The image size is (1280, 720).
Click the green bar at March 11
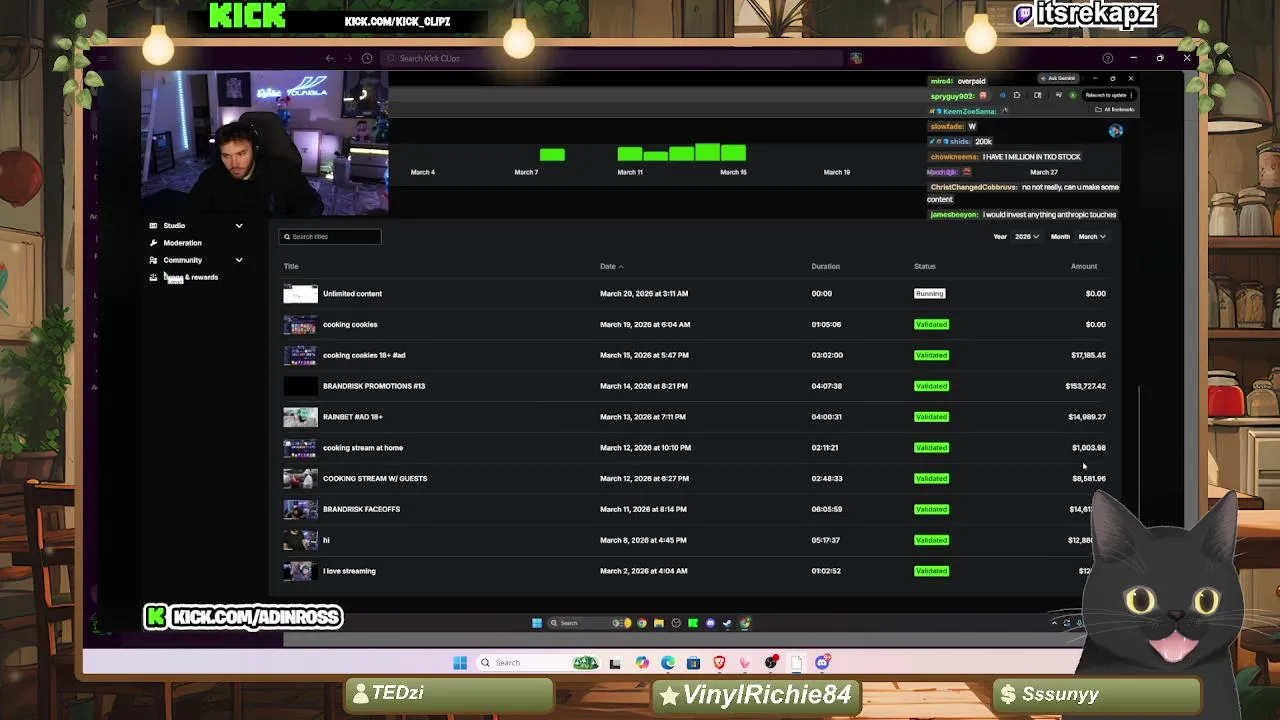coord(630,154)
